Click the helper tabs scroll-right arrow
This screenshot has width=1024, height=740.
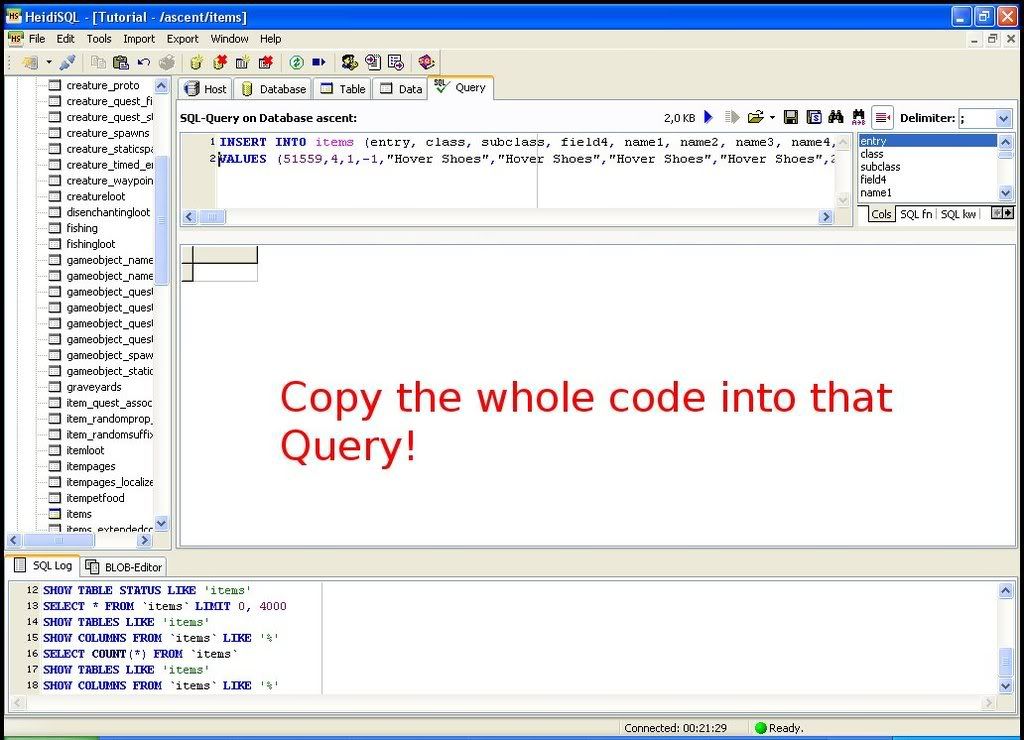tap(1008, 213)
